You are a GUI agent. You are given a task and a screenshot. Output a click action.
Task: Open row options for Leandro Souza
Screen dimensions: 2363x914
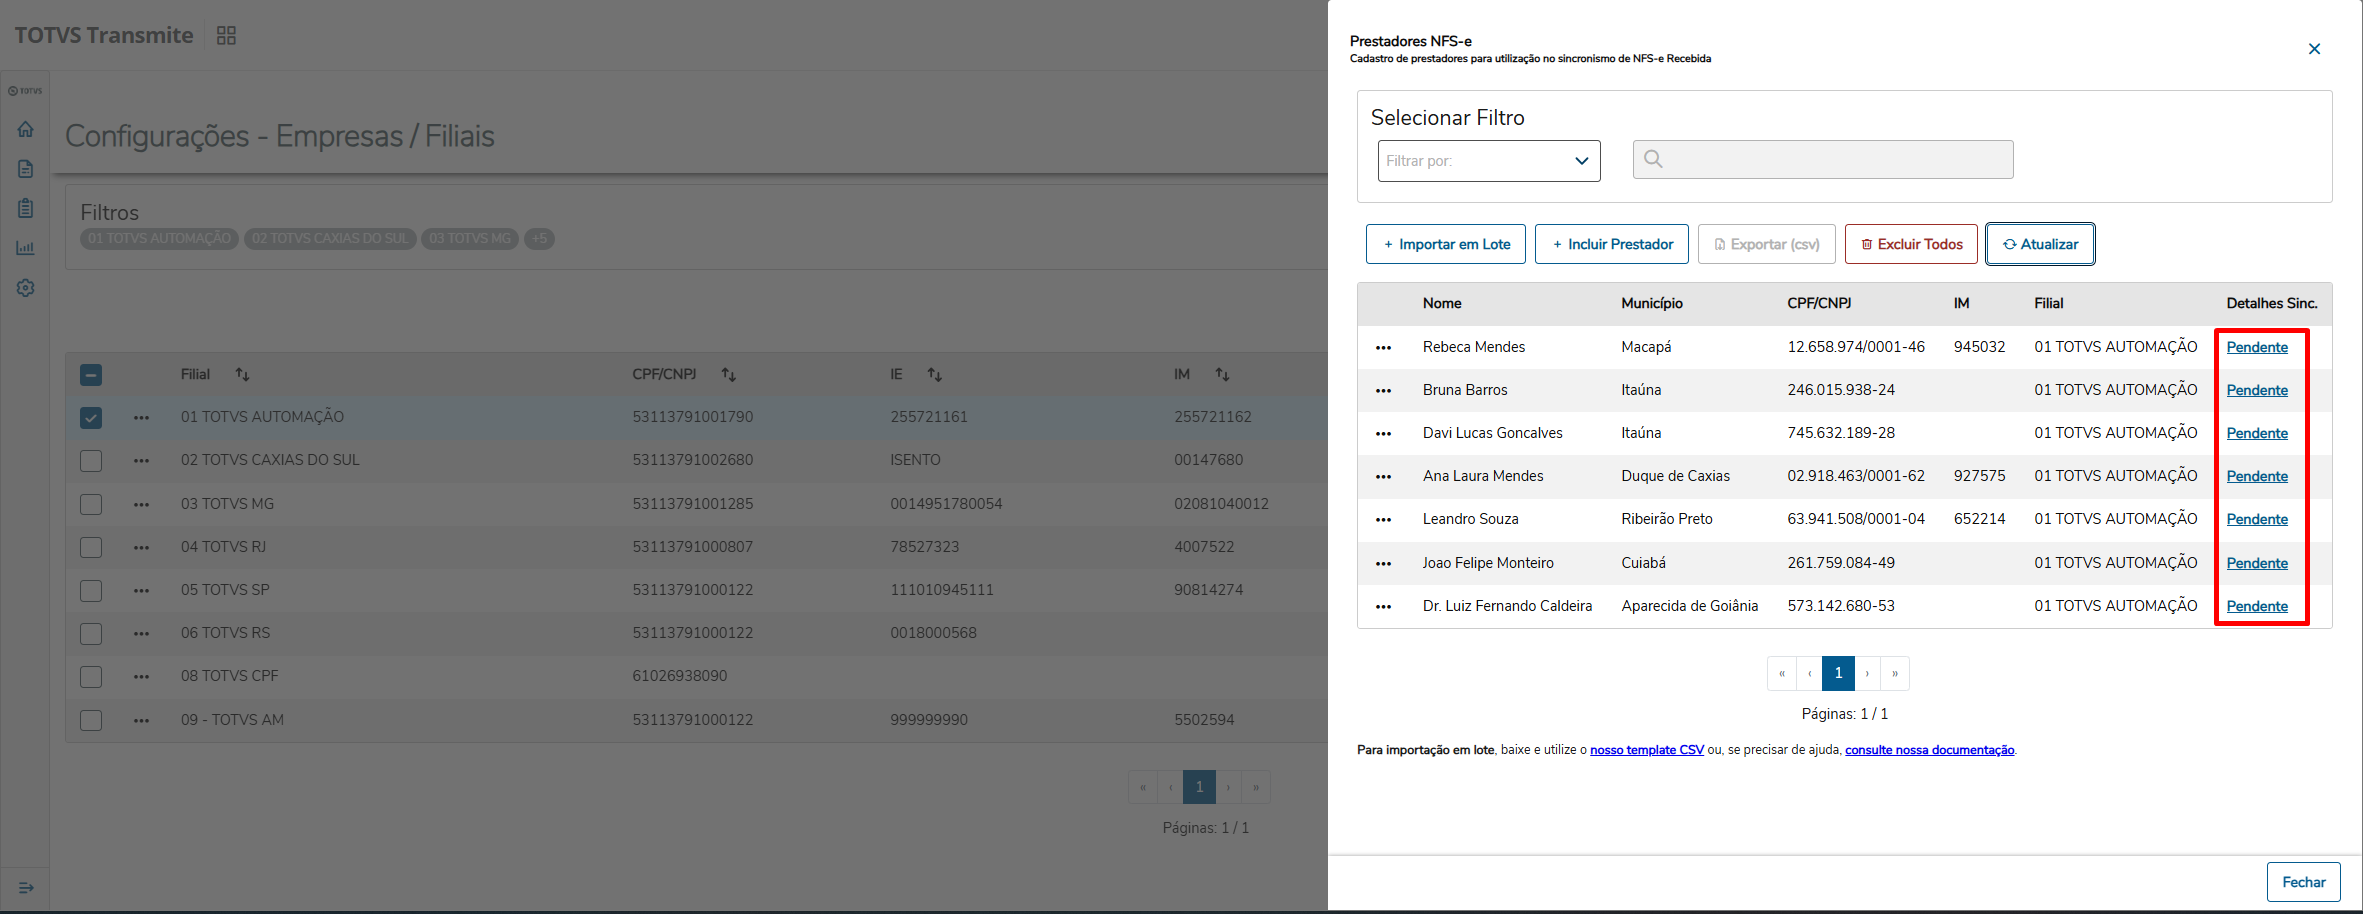[1383, 520]
